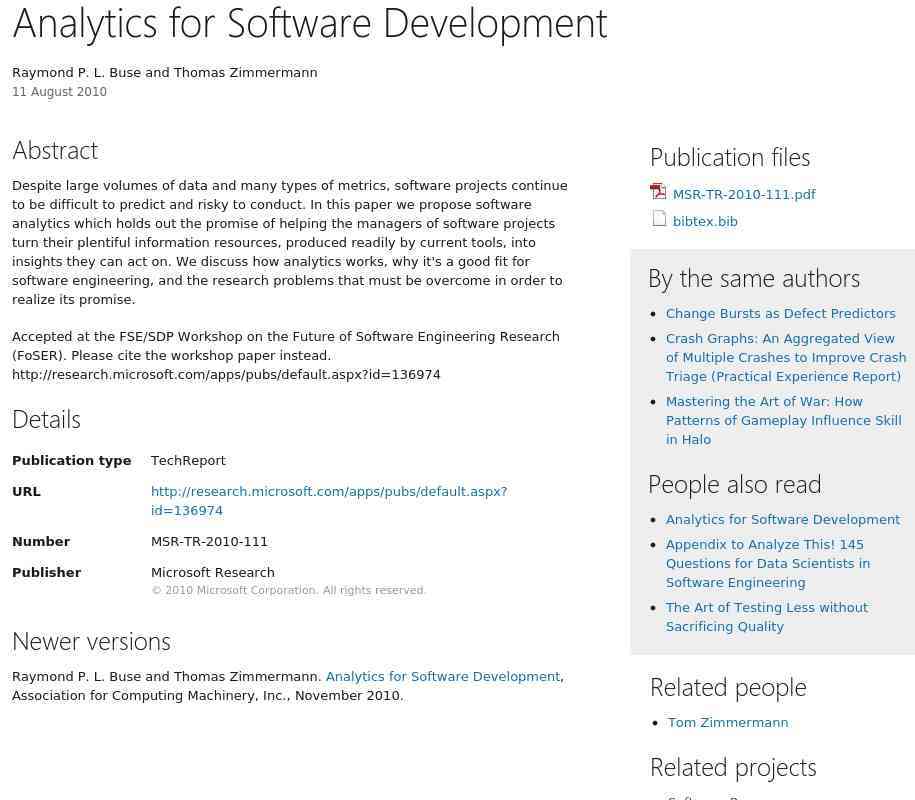Click the Newer versions heading

tap(91, 642)
